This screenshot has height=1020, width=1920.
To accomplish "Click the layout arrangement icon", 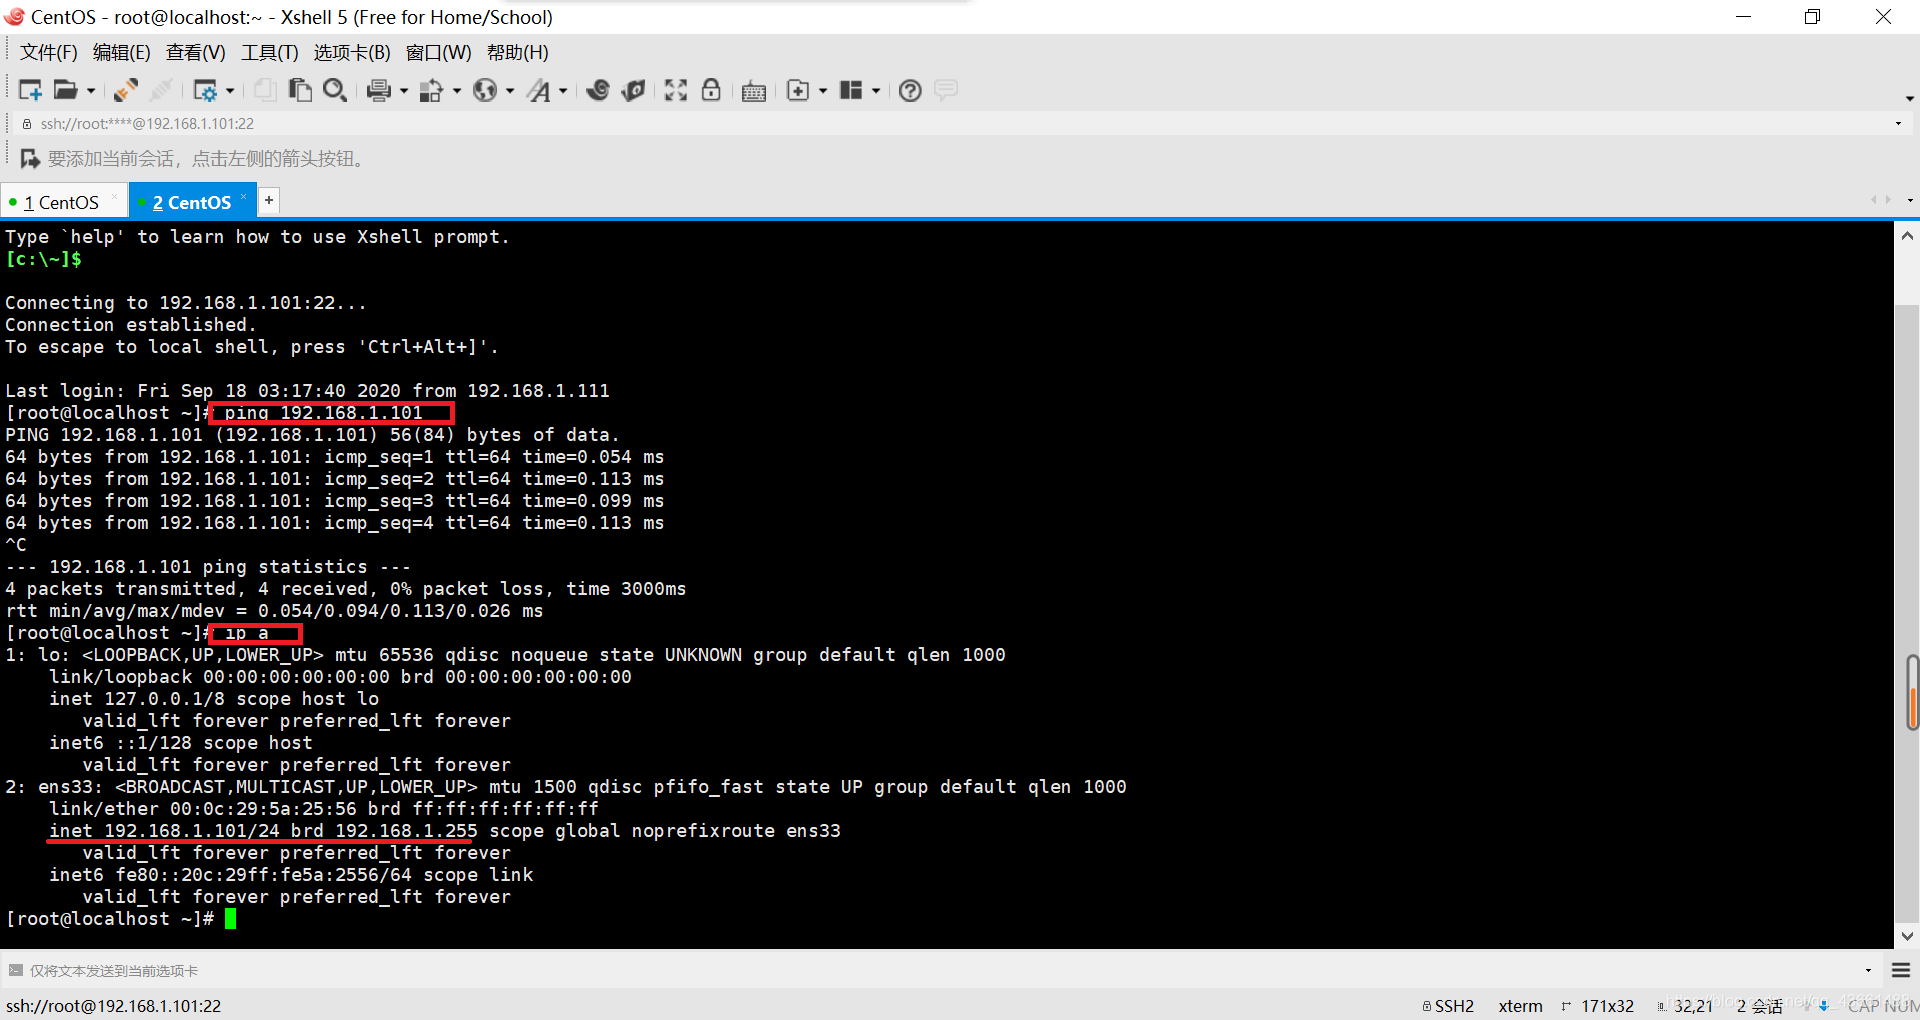I will click(851, 90).
